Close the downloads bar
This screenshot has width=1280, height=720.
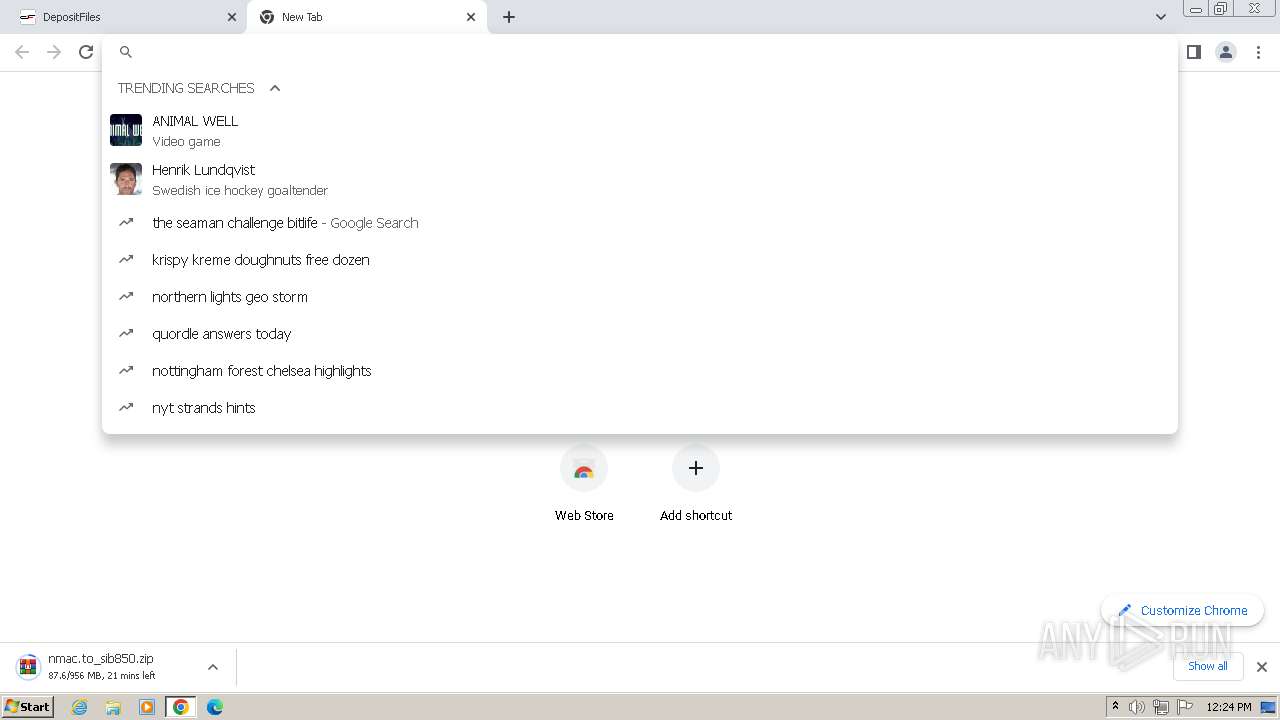[1261, 667]
